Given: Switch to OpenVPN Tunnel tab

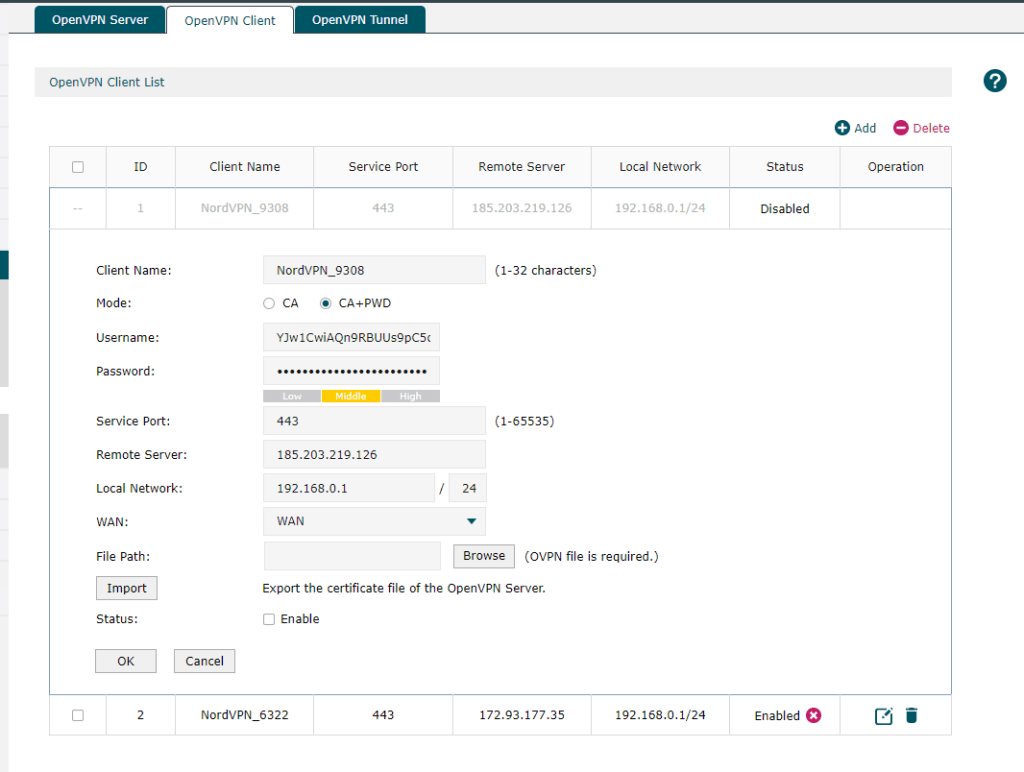Looking at the screenshot, I should (x=360, y=20).
